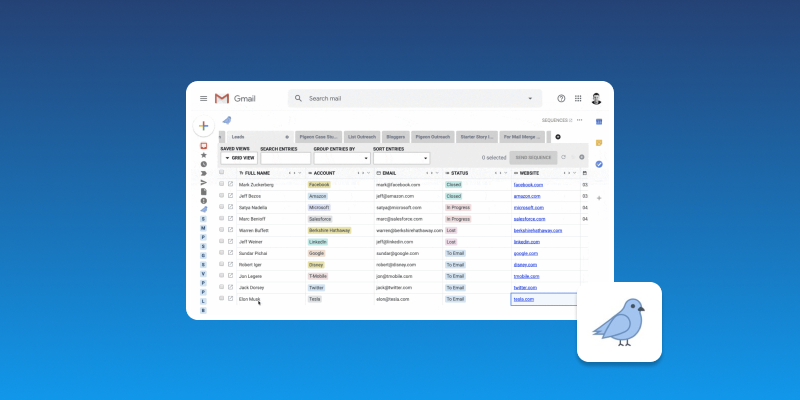
Task: Check the Warren Buffett row checkbox
Action: point(221,230)
